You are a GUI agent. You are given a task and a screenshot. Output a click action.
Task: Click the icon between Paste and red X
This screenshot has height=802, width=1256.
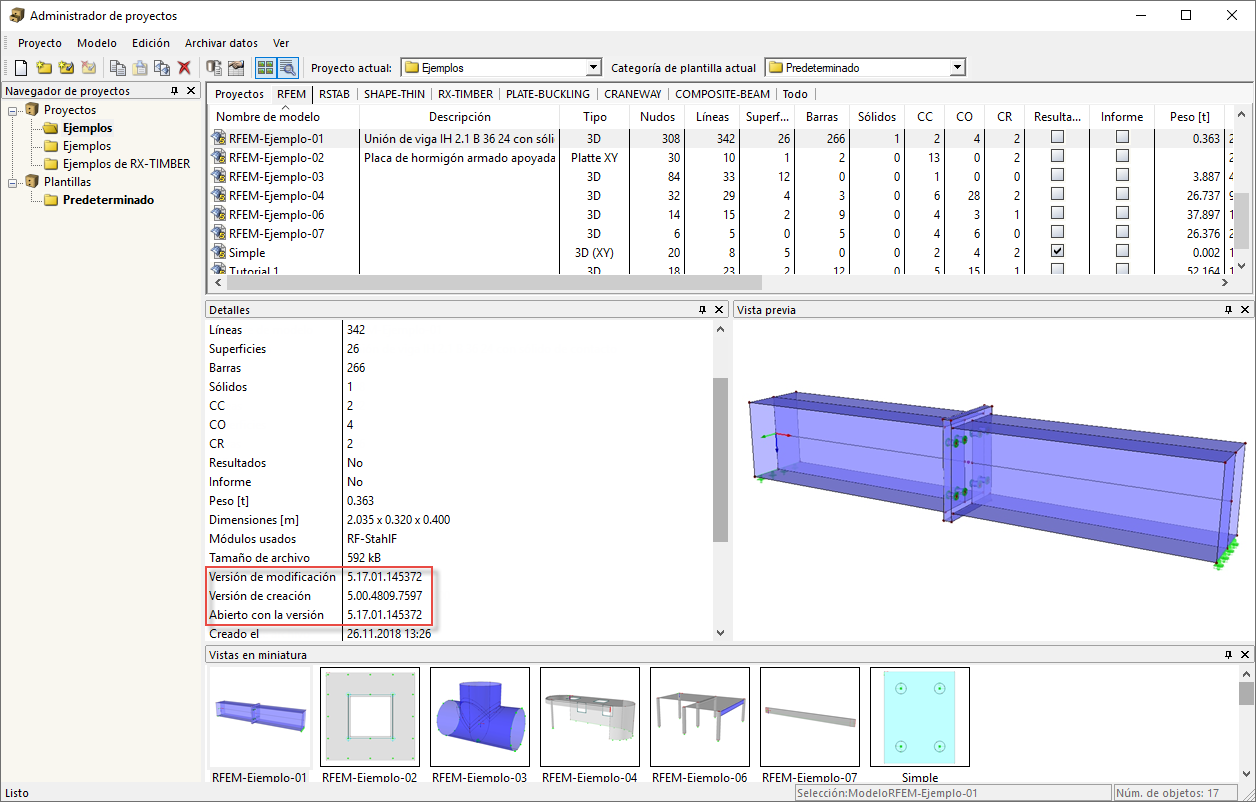pos(162,68)
